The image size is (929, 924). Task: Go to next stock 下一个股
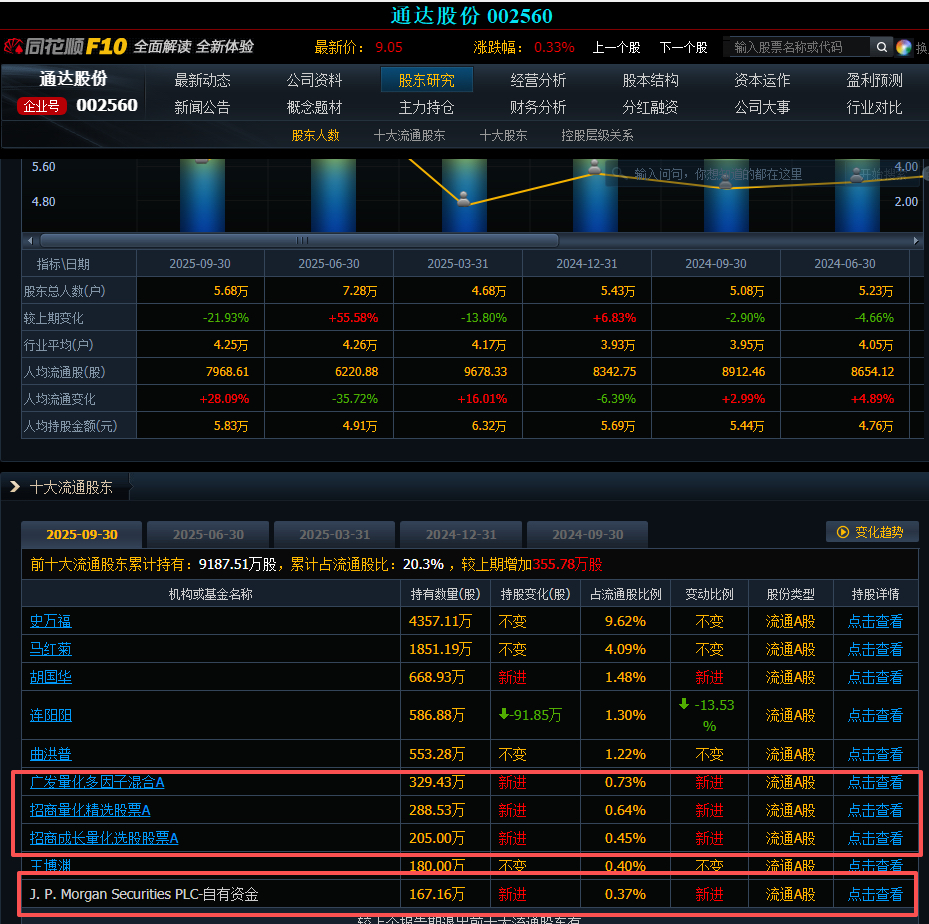(x=683, y=47)
